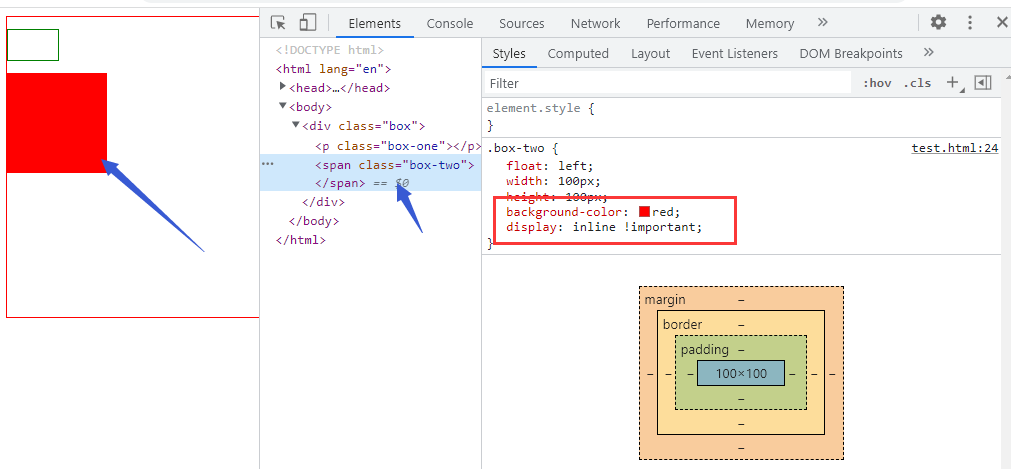Open the Network tab
The image size is (1011, 469).
coord(595,24)
